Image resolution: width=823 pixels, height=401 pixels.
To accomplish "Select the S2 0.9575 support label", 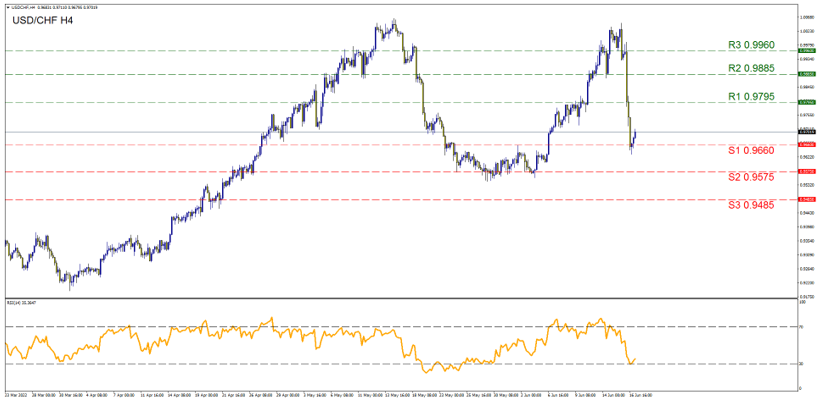I will 751,177.
